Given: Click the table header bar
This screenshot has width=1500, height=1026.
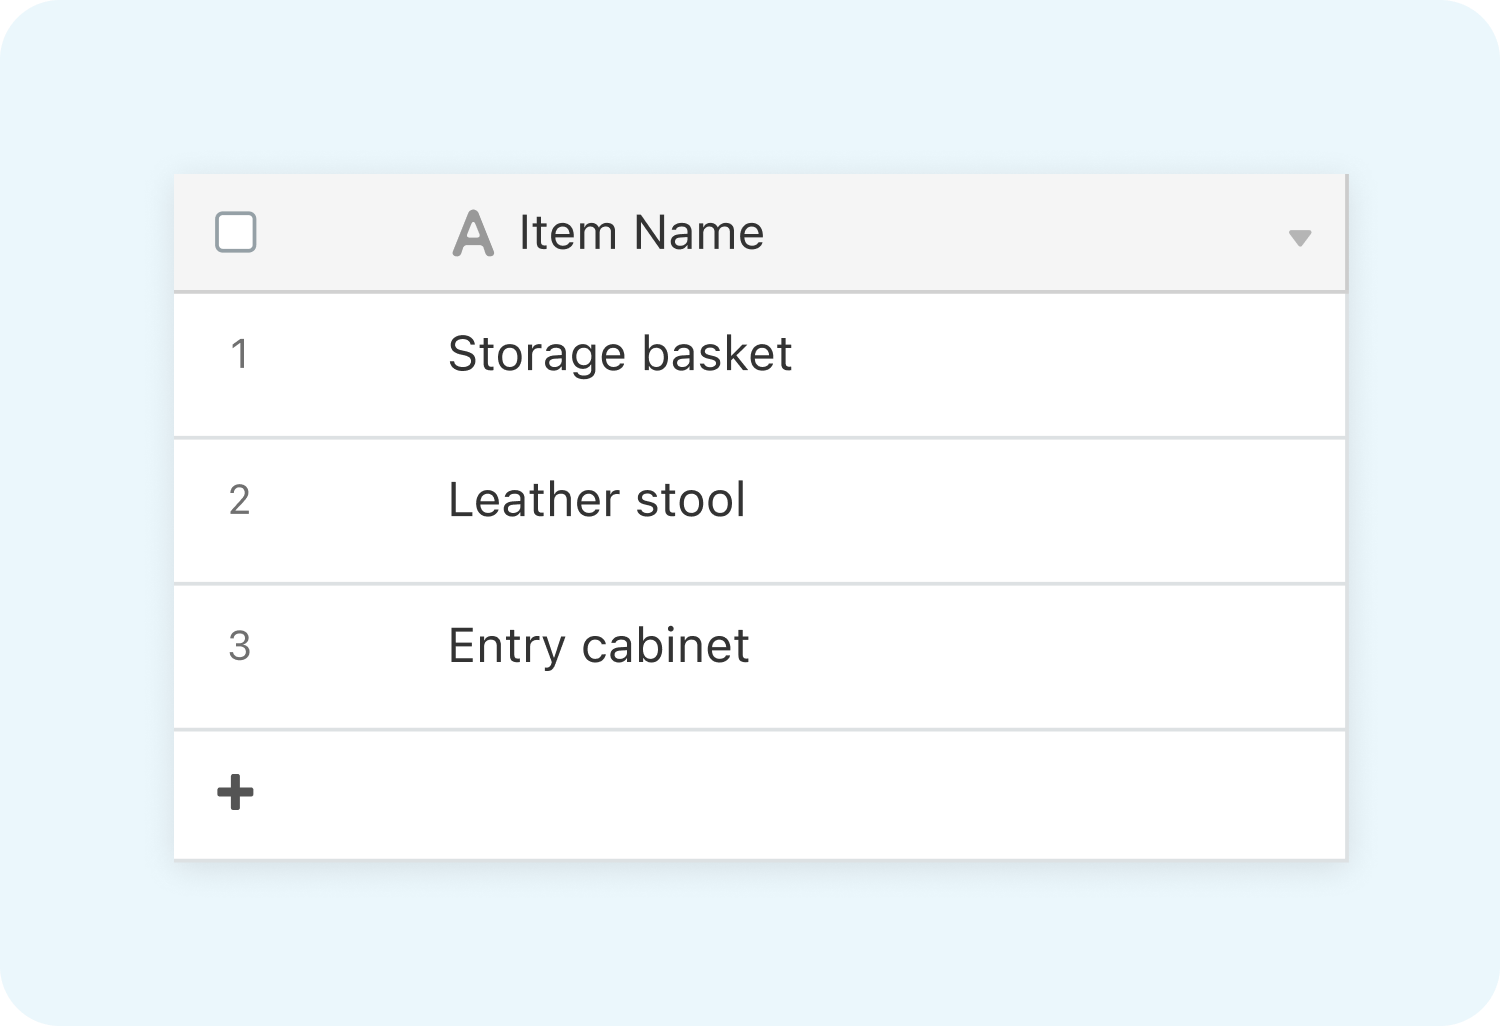Looking at the screenshot, I should click(760, 233).
